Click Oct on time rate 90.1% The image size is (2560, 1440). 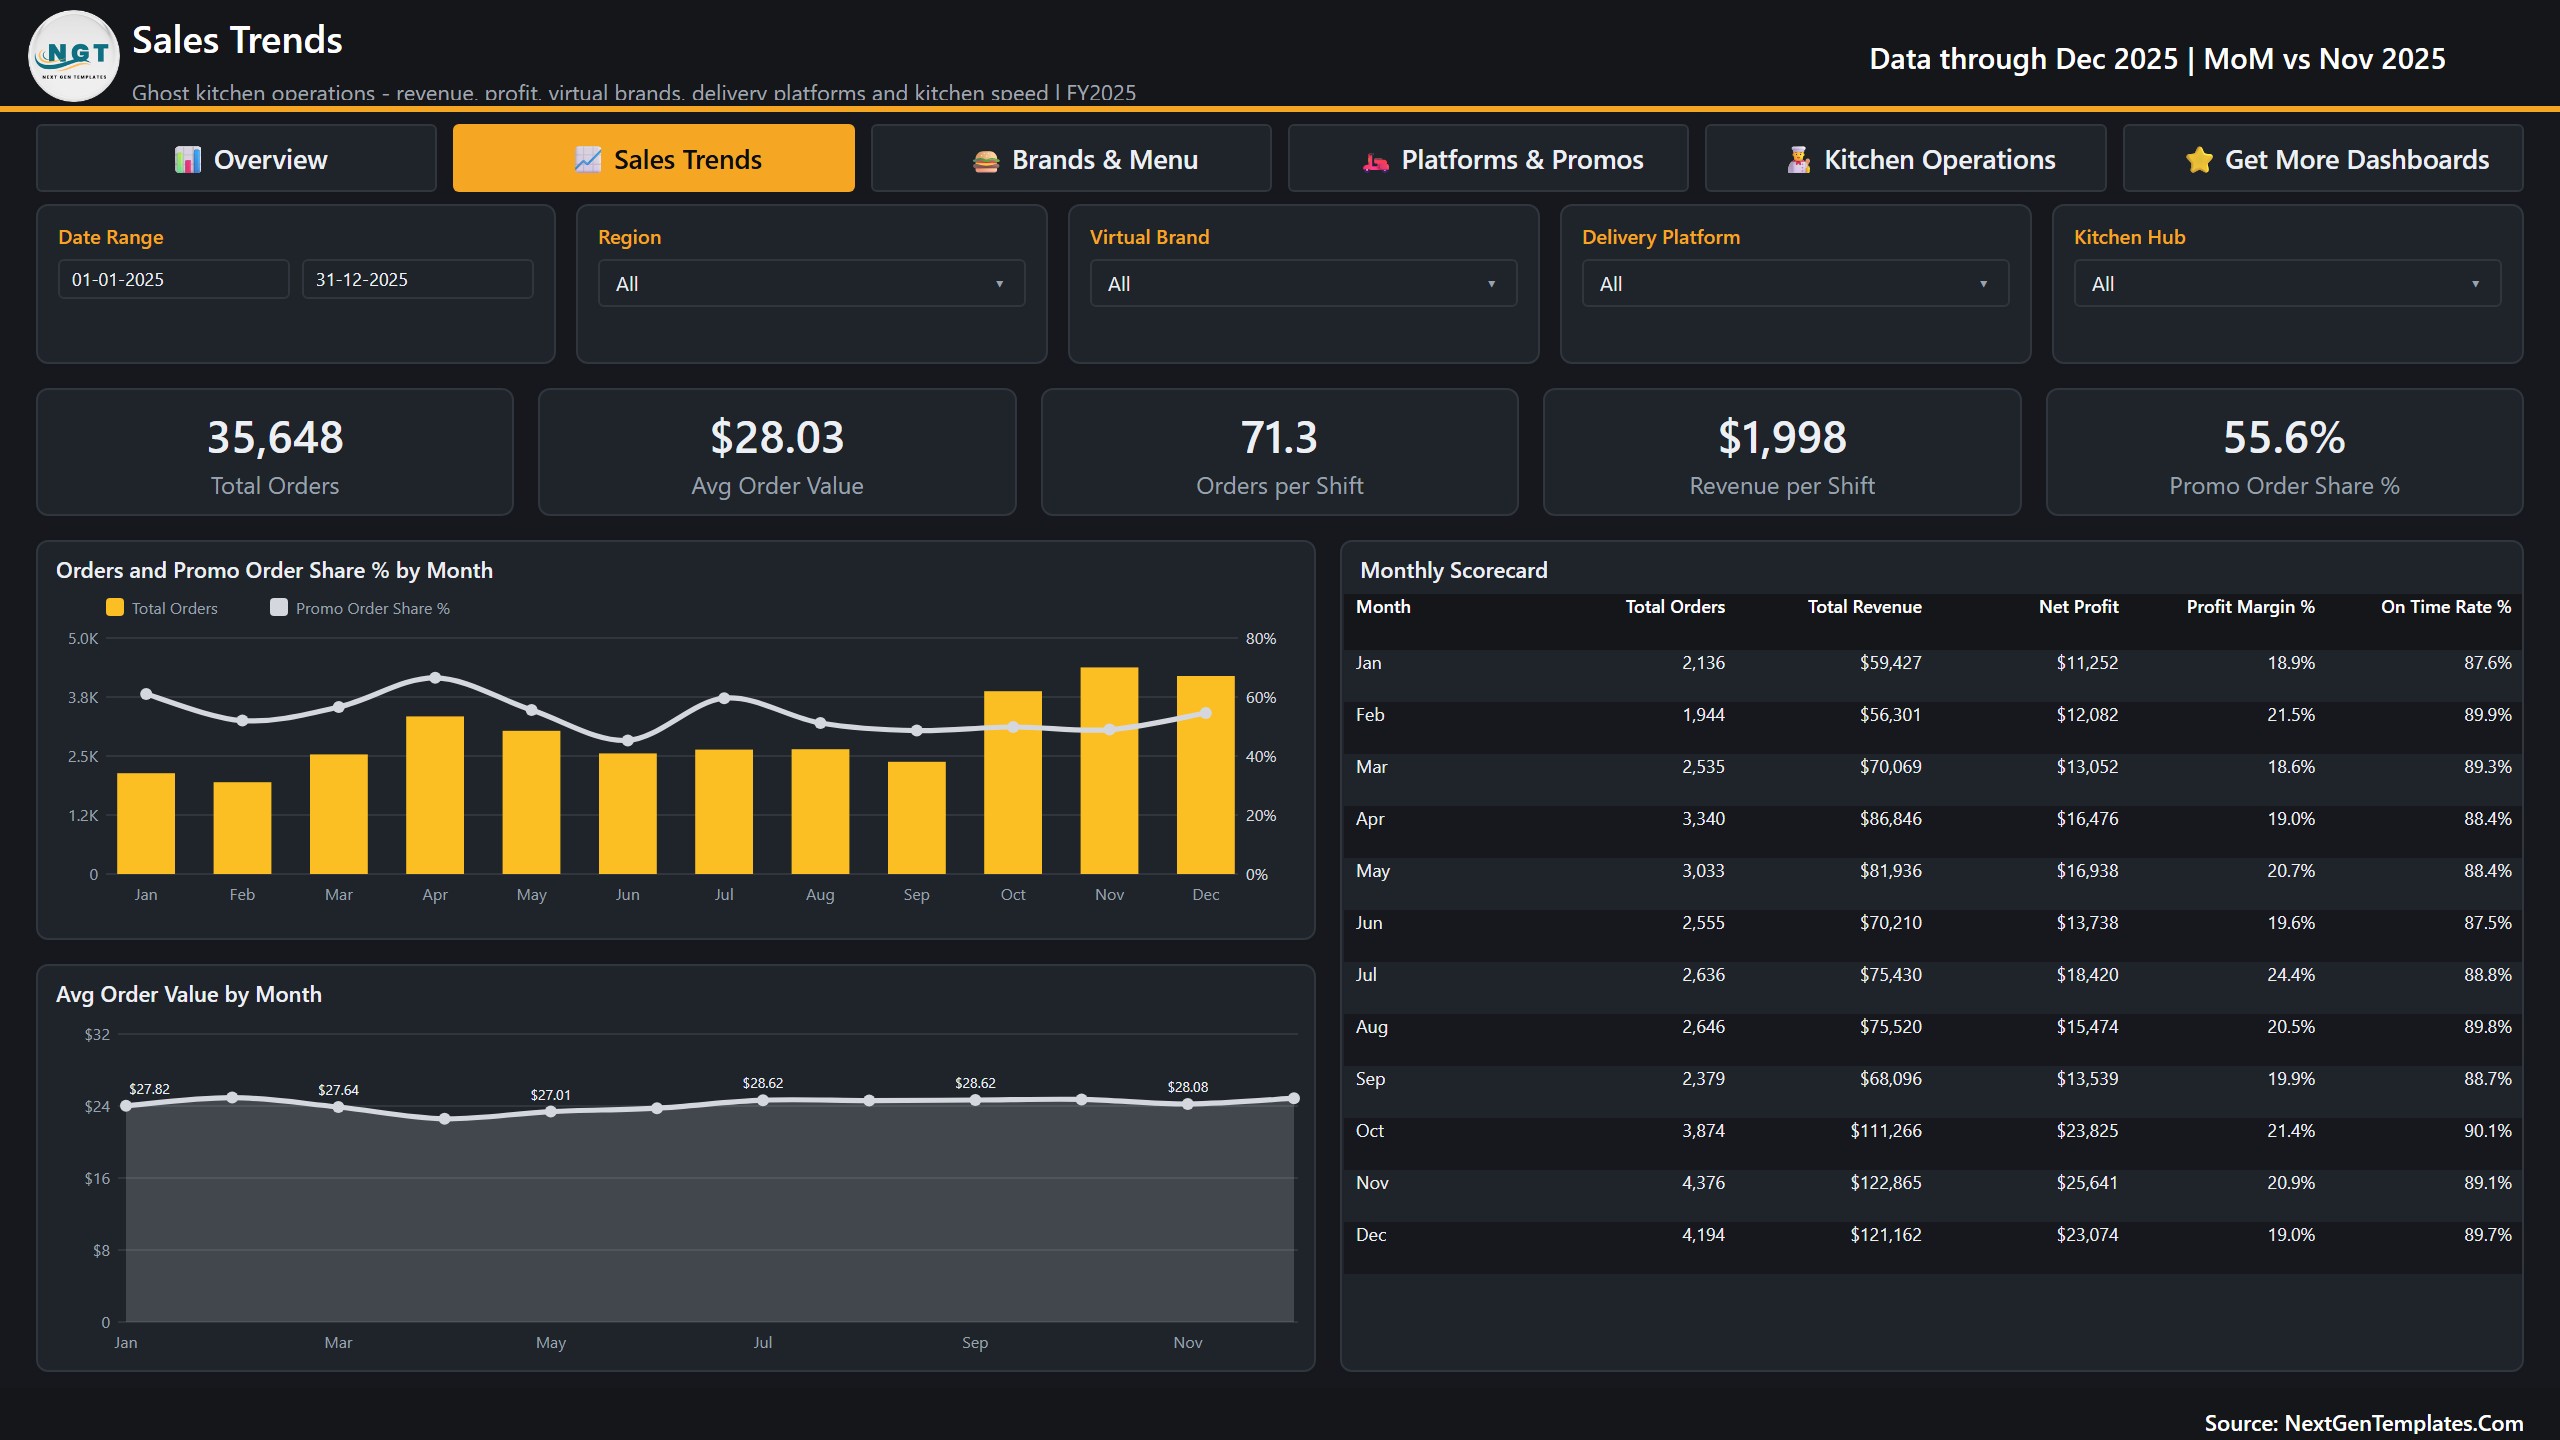point(2487,1131)
